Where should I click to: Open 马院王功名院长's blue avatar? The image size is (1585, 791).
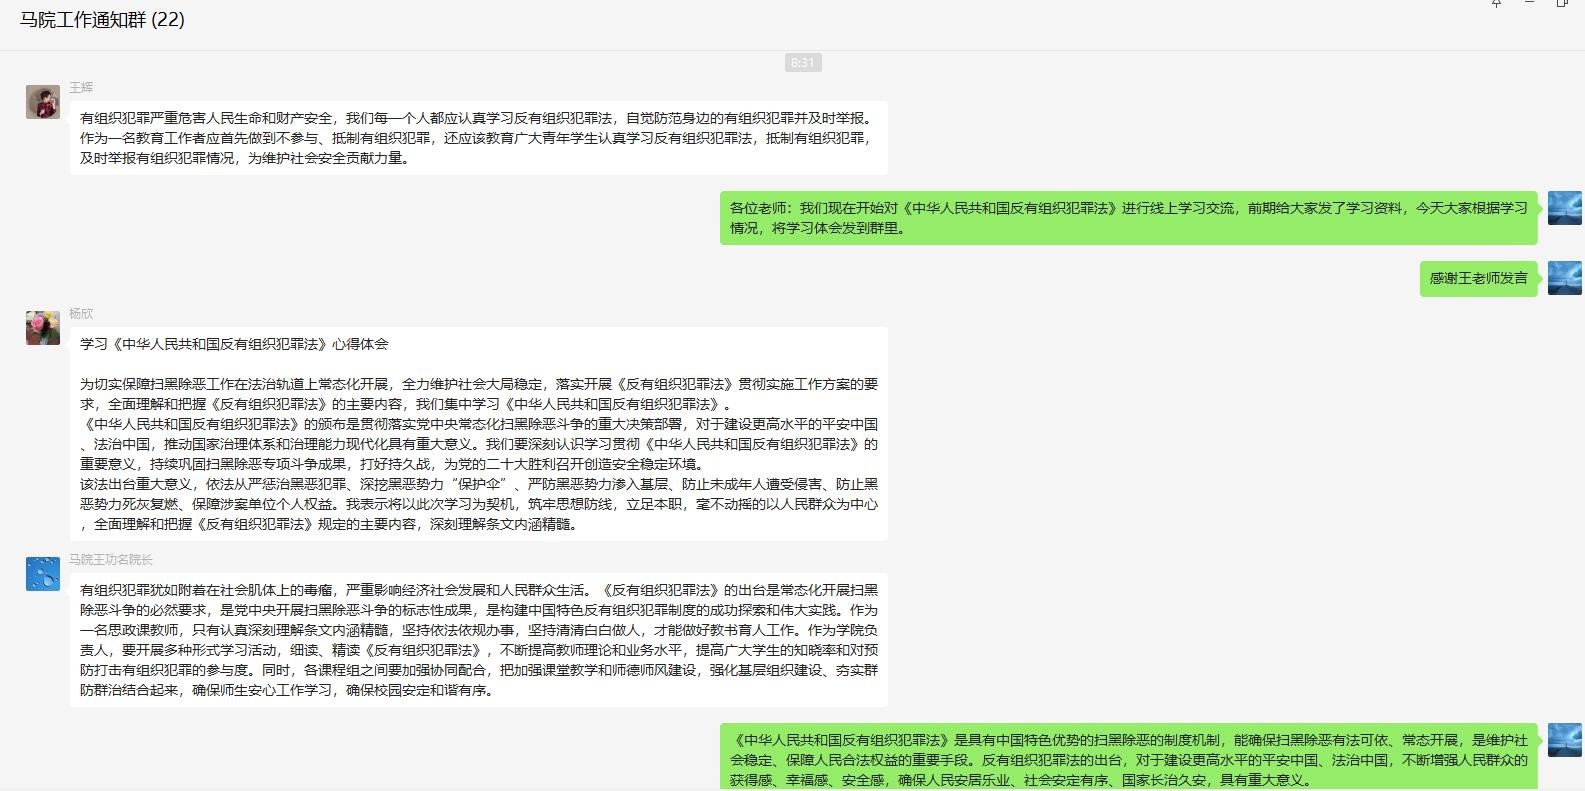click(x=43, y=574)
